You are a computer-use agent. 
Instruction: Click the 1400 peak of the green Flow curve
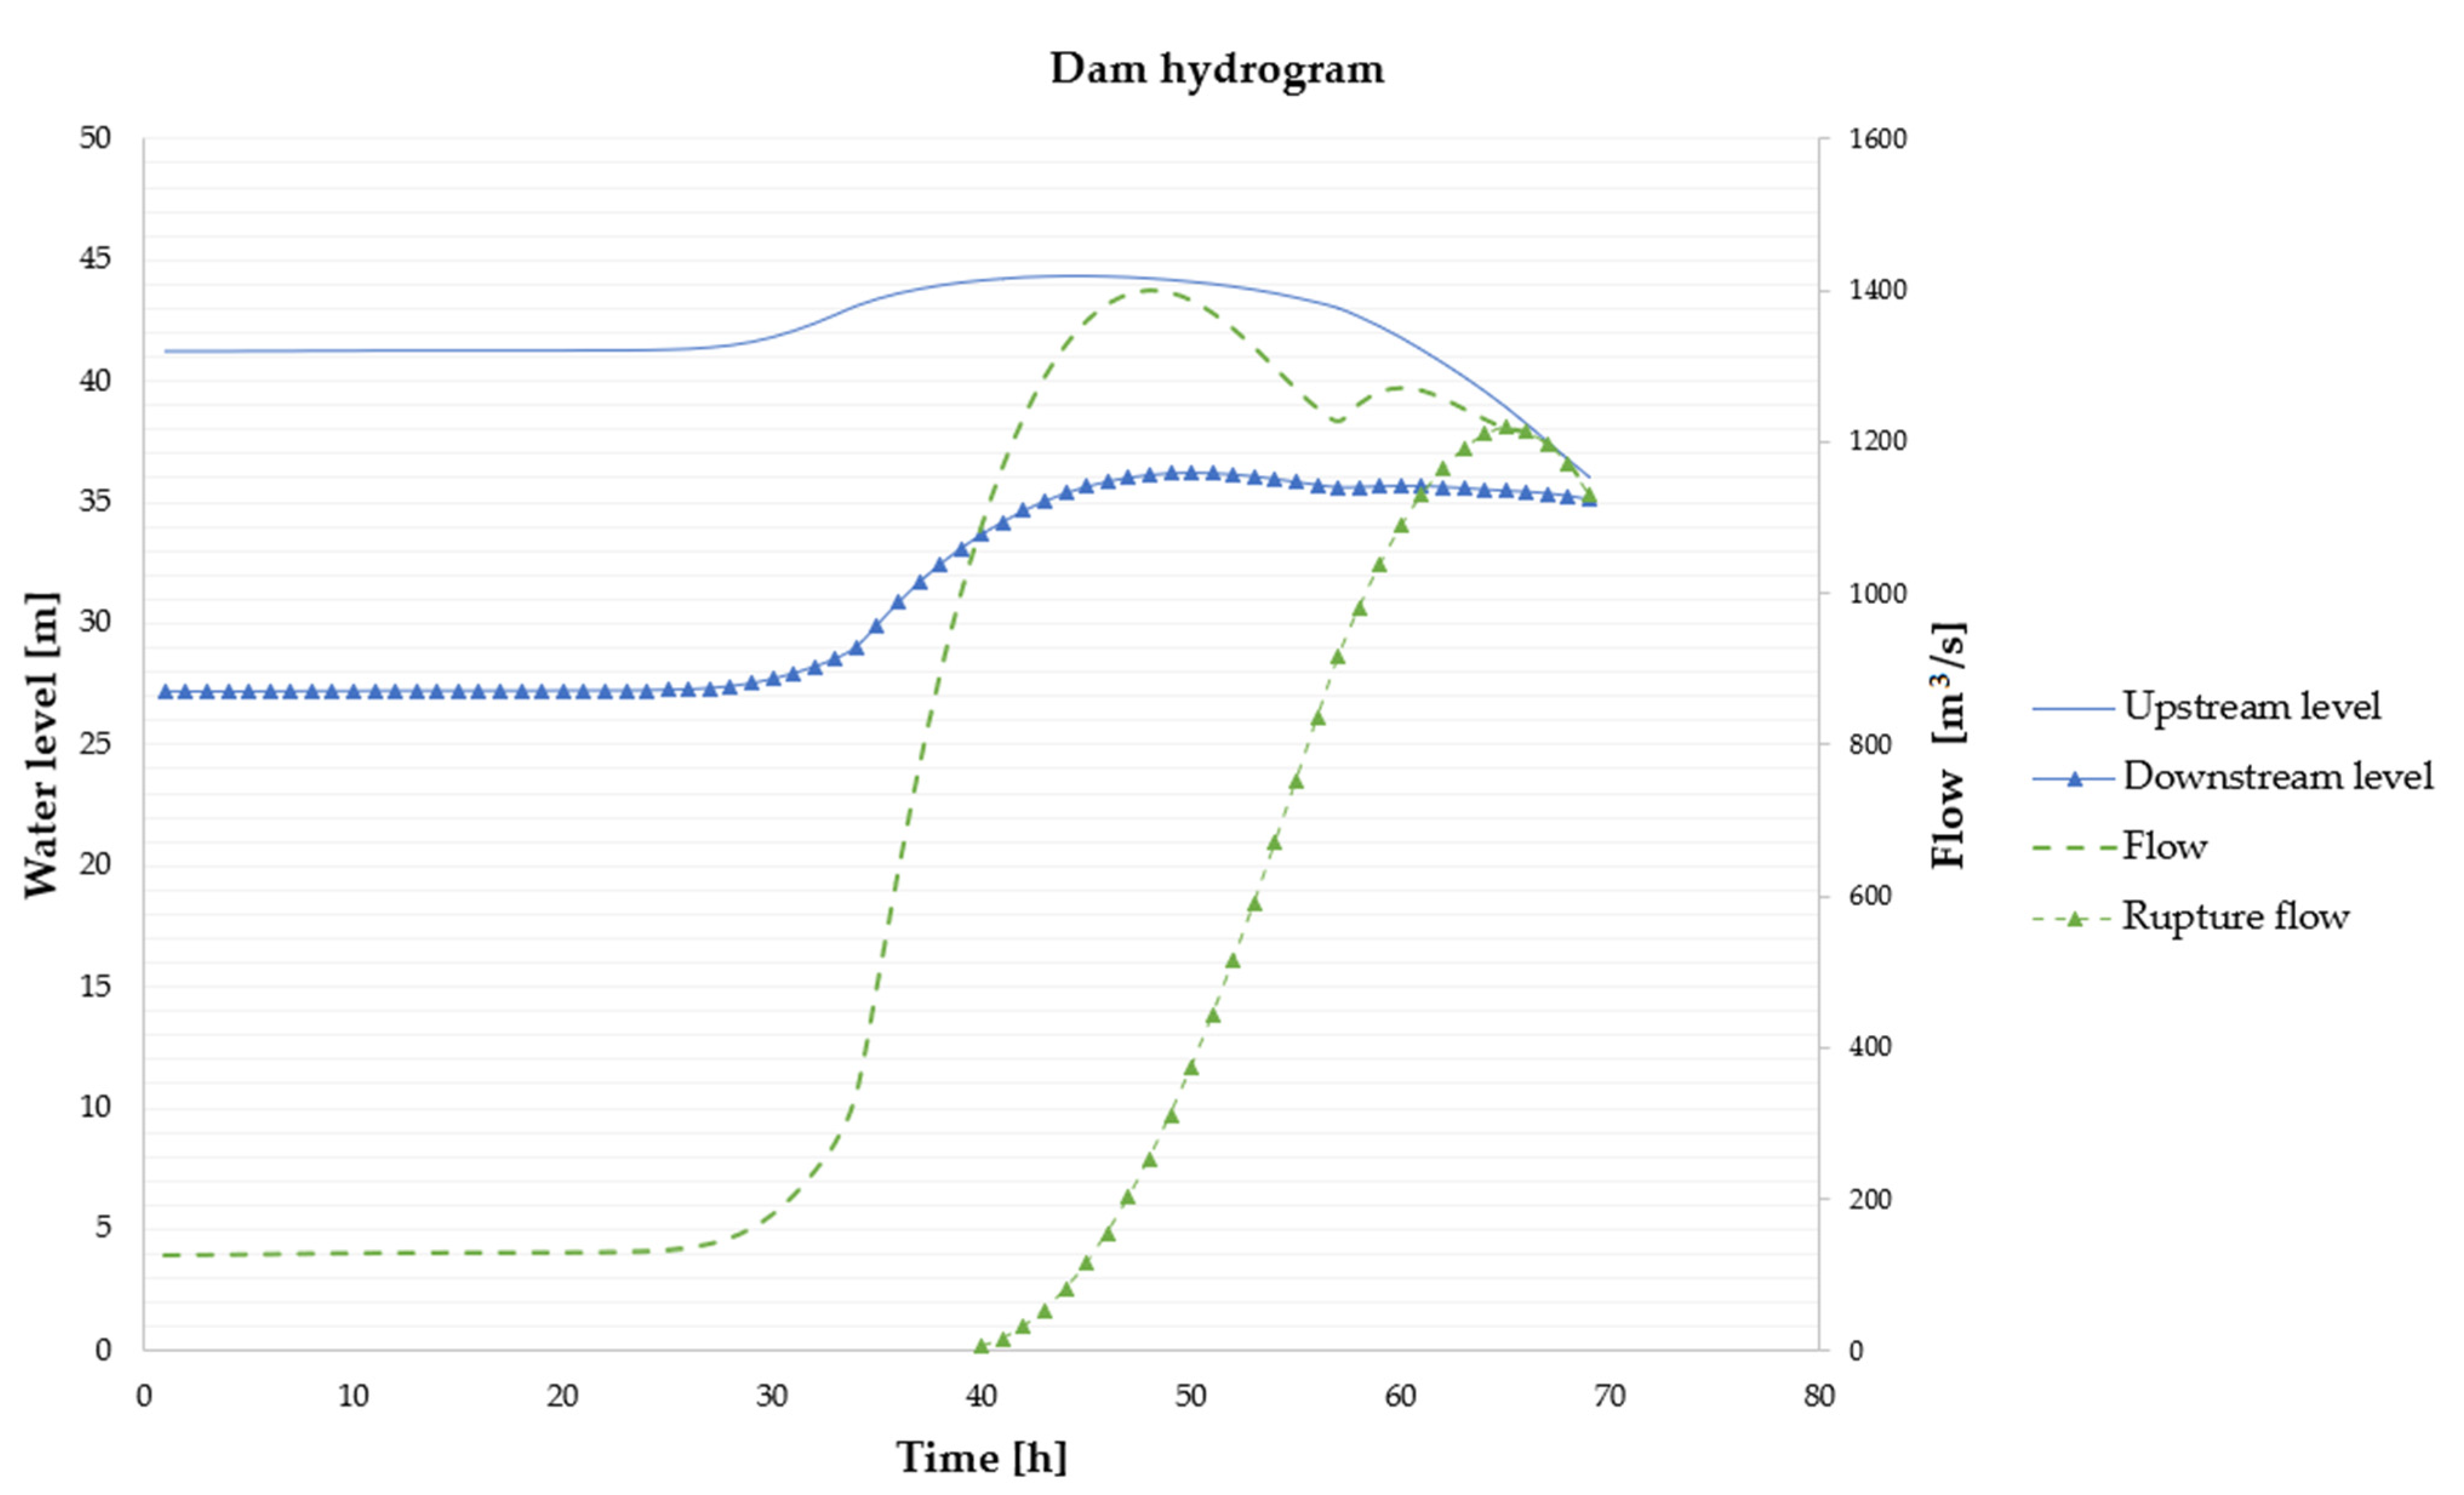coord(1149,290)
